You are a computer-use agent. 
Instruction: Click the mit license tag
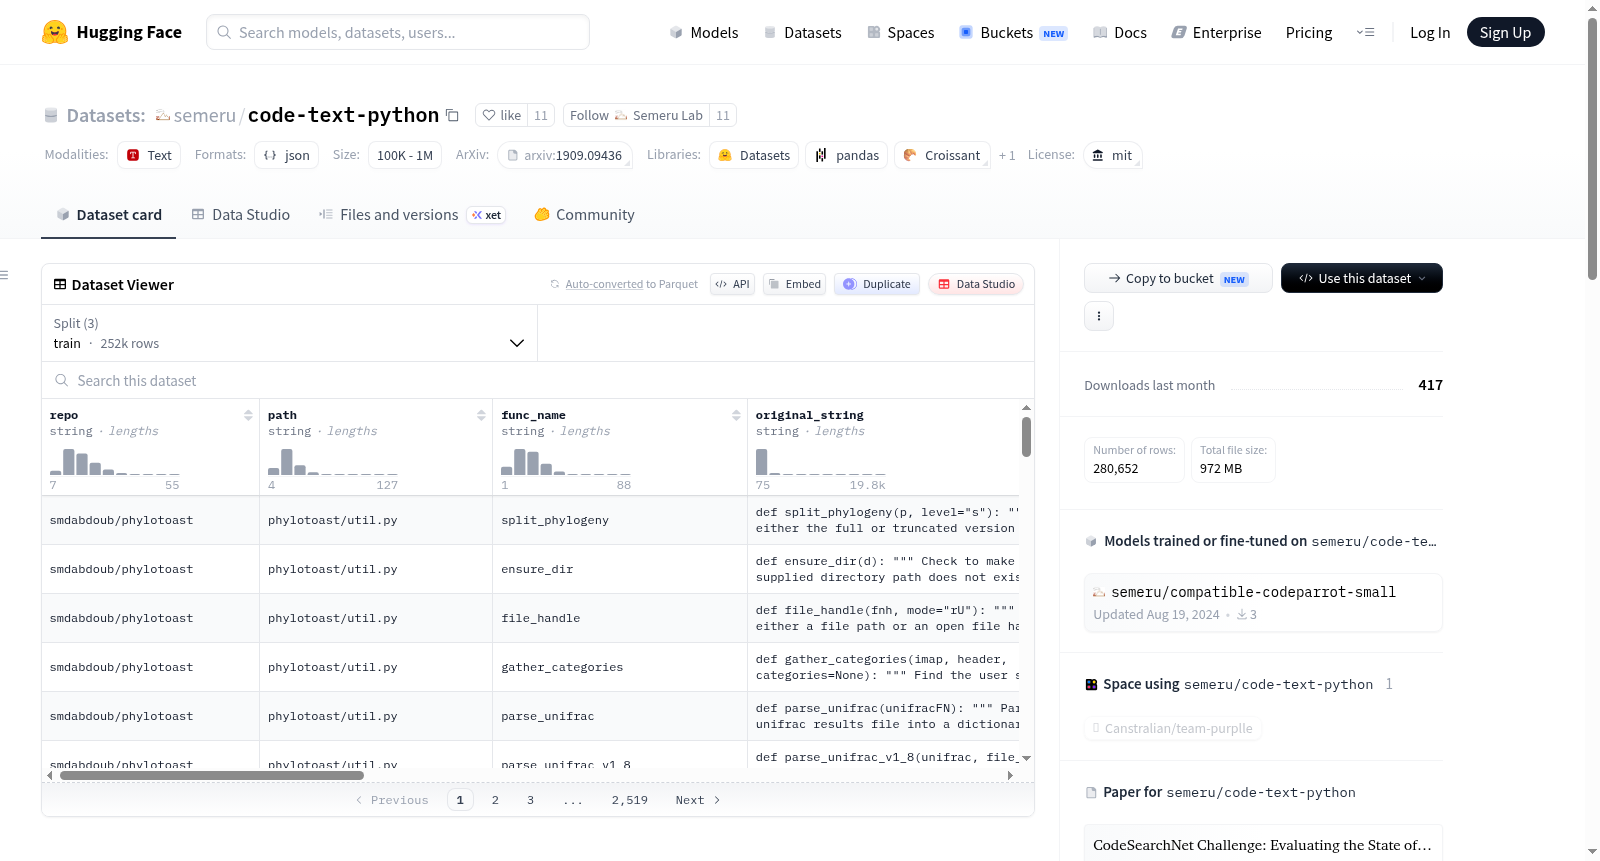tap(1112, 155)
